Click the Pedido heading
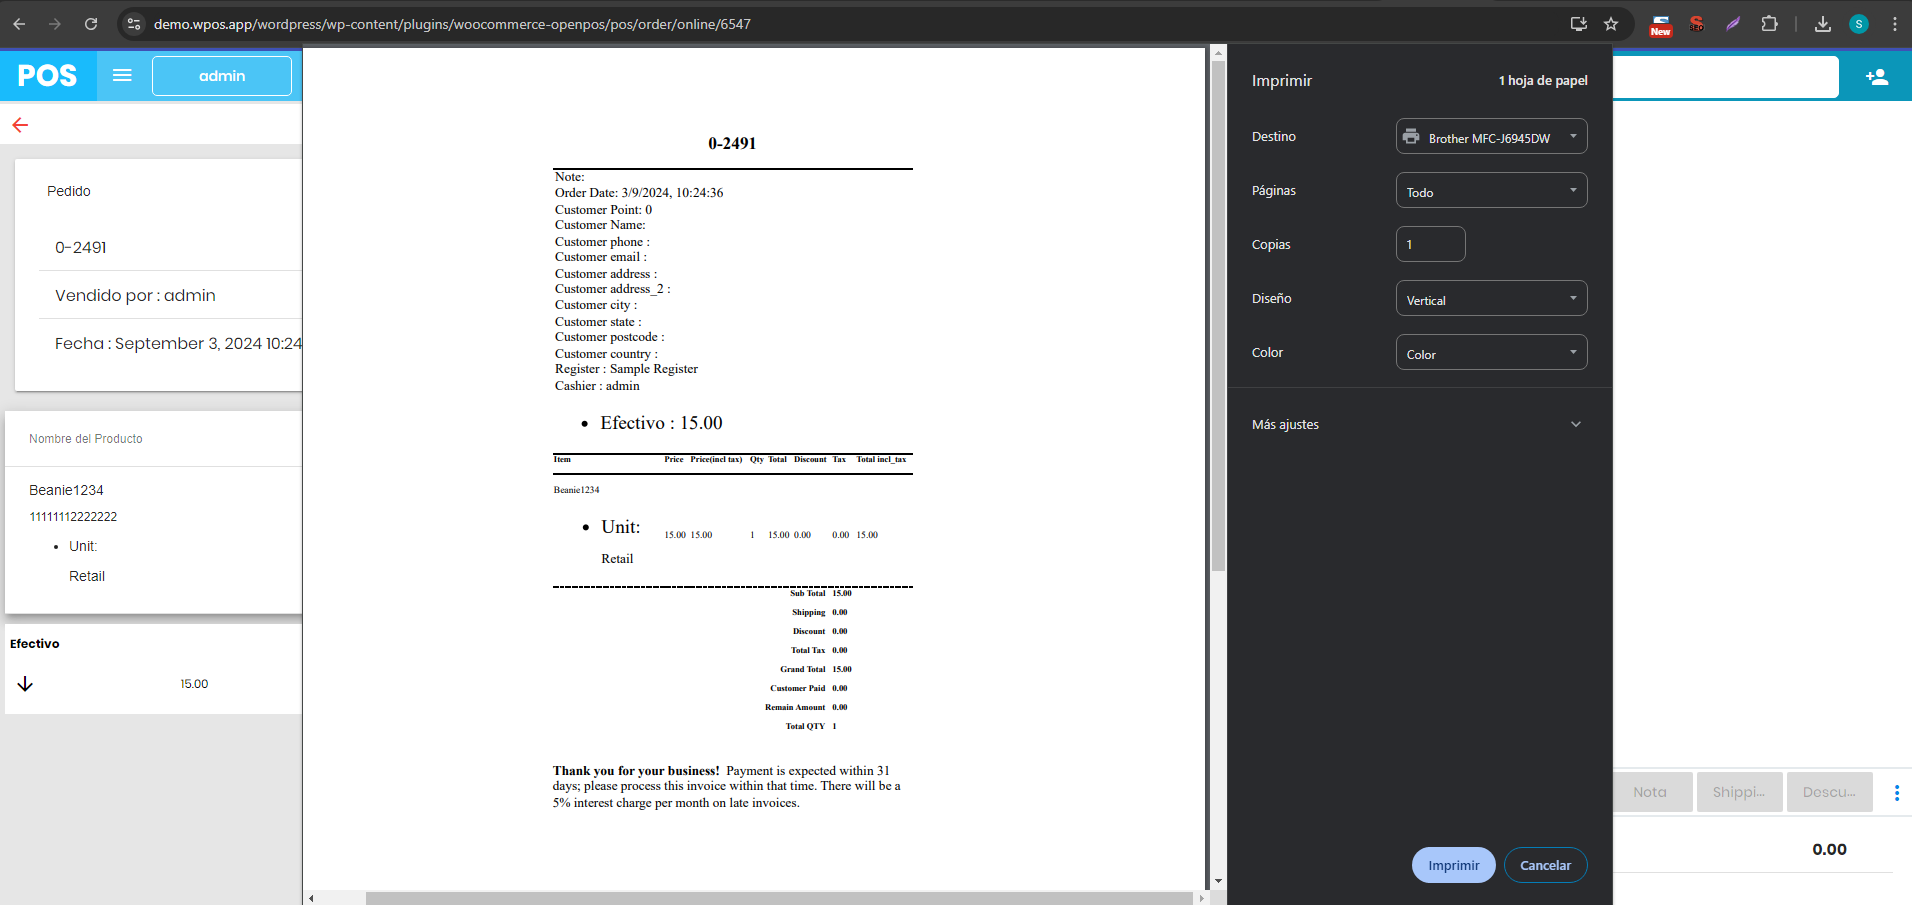Screen dimensions: 1912x905 pyautogui.click(x=69, y=191)
